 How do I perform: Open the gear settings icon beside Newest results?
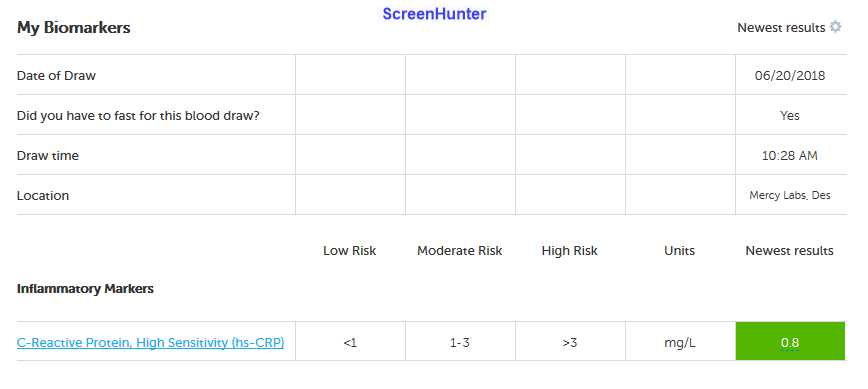835,27
